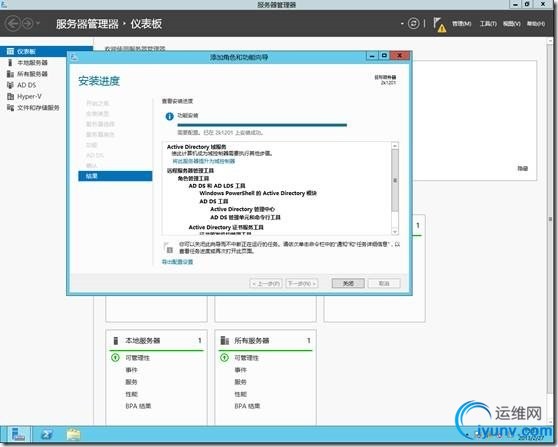This screenshot has width=558, height=447.
Task: Click 服务 in the 本地服务器 tile
Action: pos(131,382)
